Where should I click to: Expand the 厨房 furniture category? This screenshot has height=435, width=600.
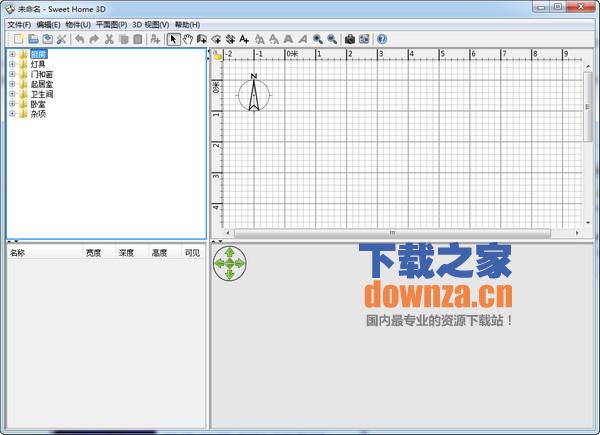click(12, 54)
